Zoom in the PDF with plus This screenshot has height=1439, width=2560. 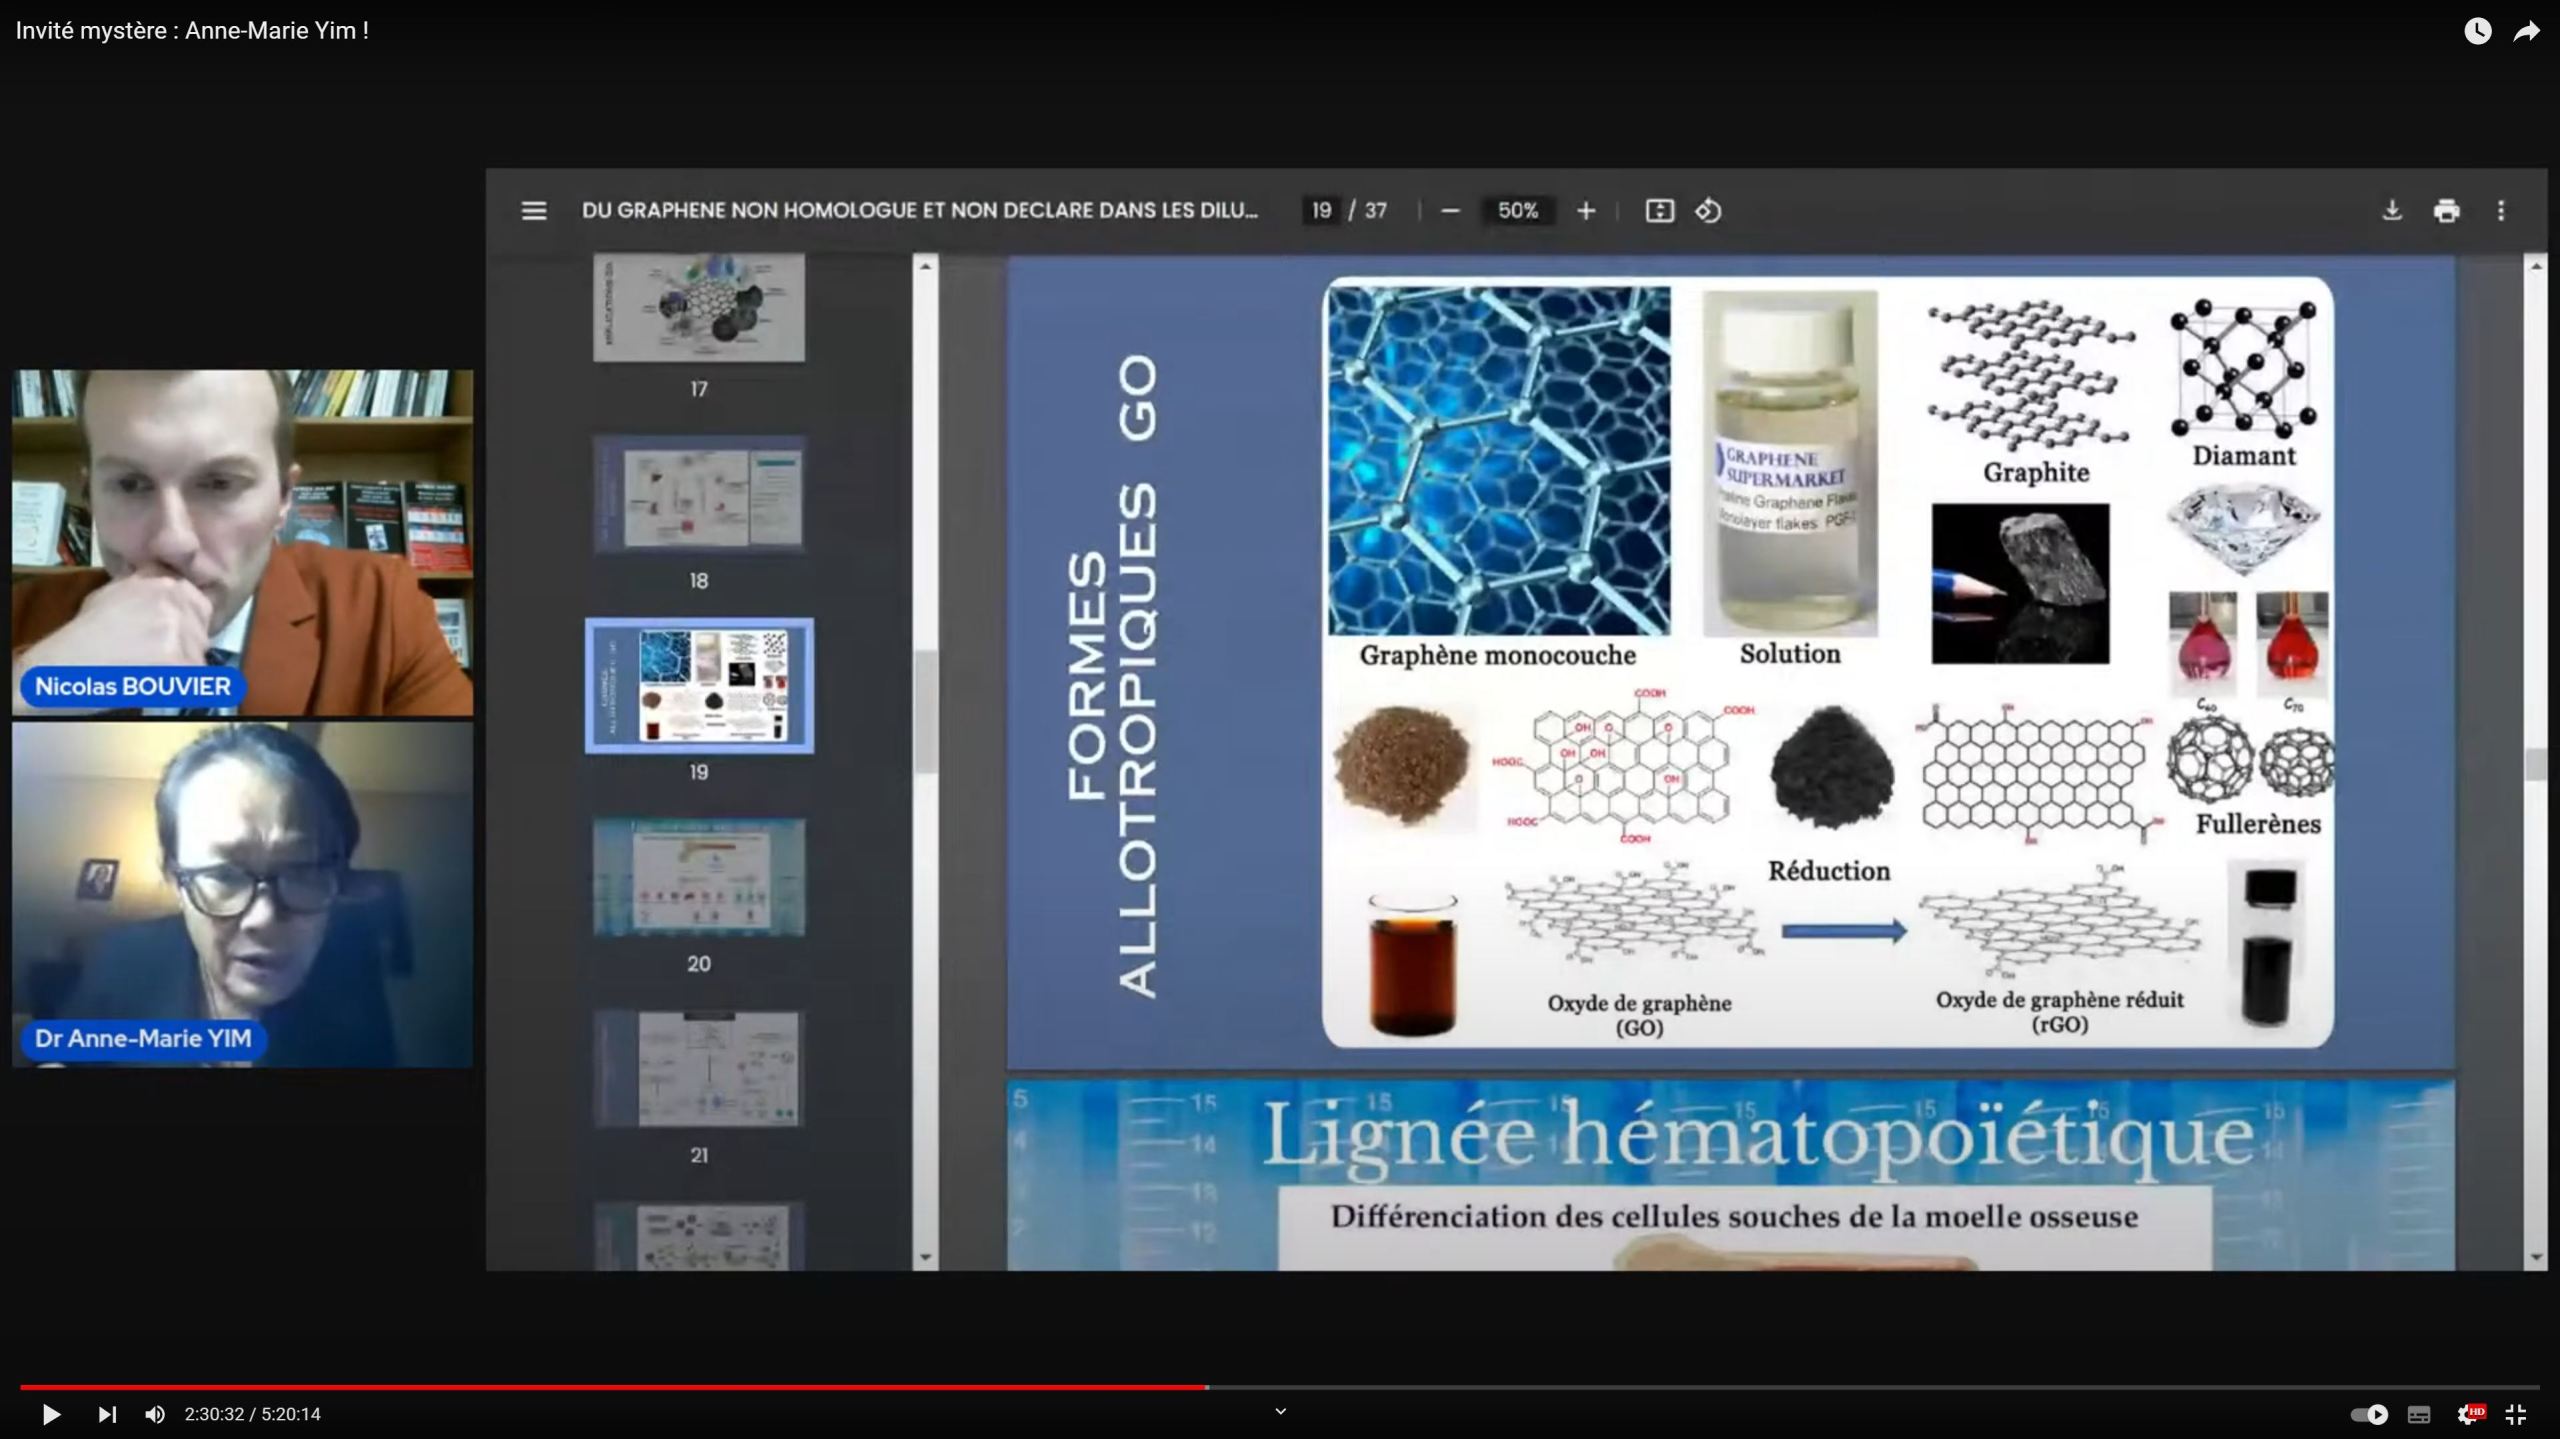[x=1586, y=211]
